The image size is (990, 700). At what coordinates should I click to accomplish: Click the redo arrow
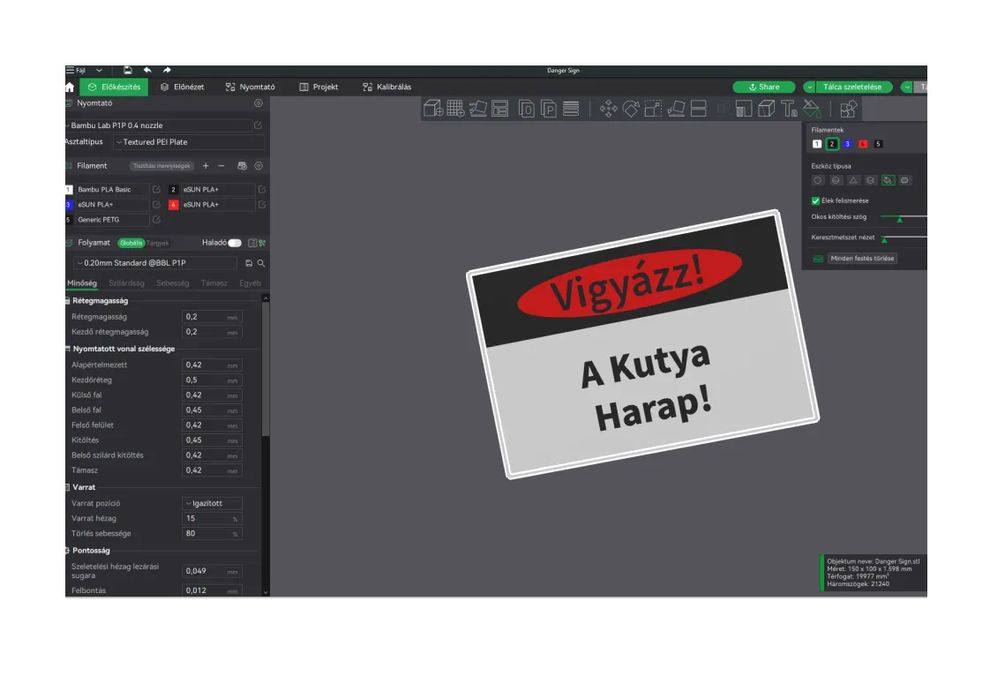coord(167,70)
